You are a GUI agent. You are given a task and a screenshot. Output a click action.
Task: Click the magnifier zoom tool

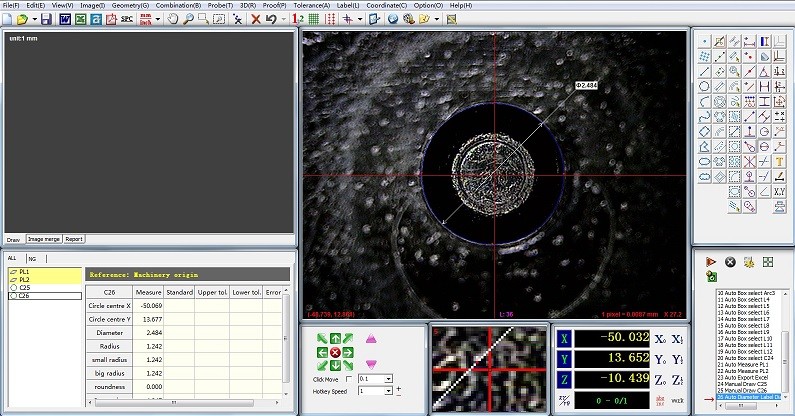pyautogui.click(x=190, y=19)
